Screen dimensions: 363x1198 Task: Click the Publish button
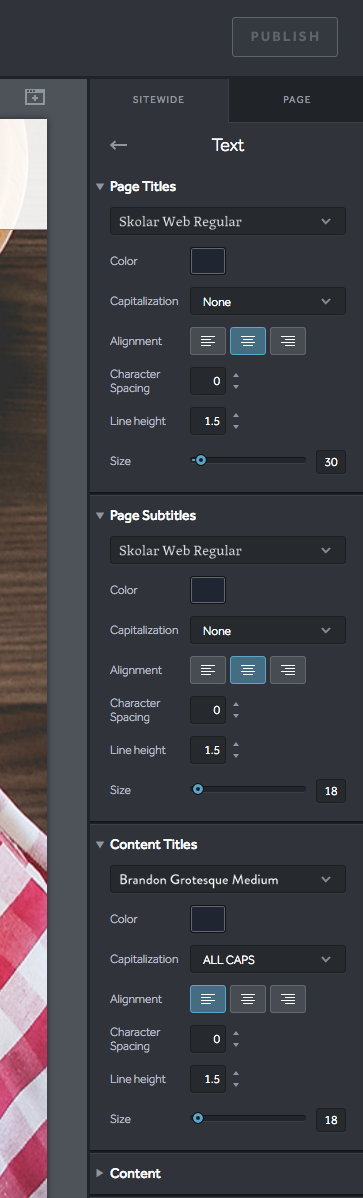click(285, 36)
